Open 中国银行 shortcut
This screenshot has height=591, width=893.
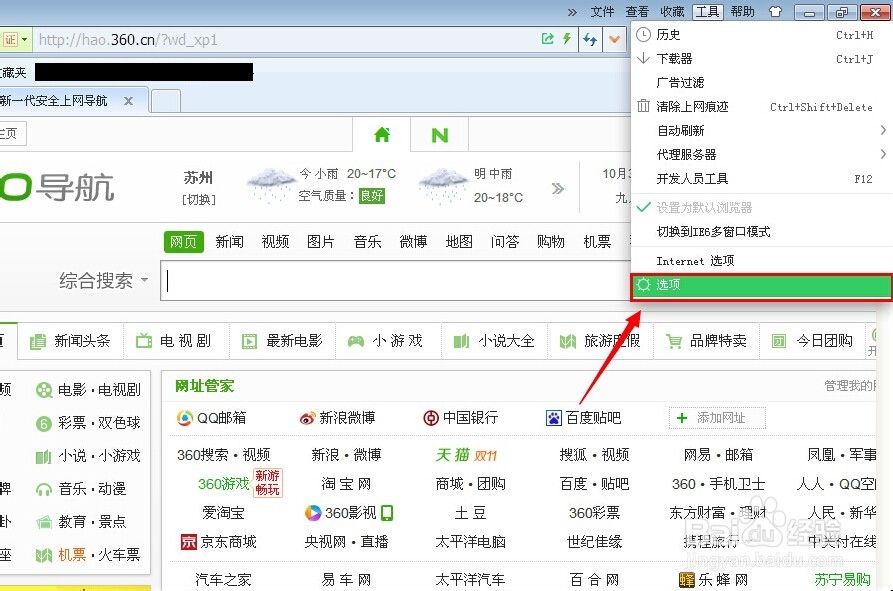click(461, 418)
